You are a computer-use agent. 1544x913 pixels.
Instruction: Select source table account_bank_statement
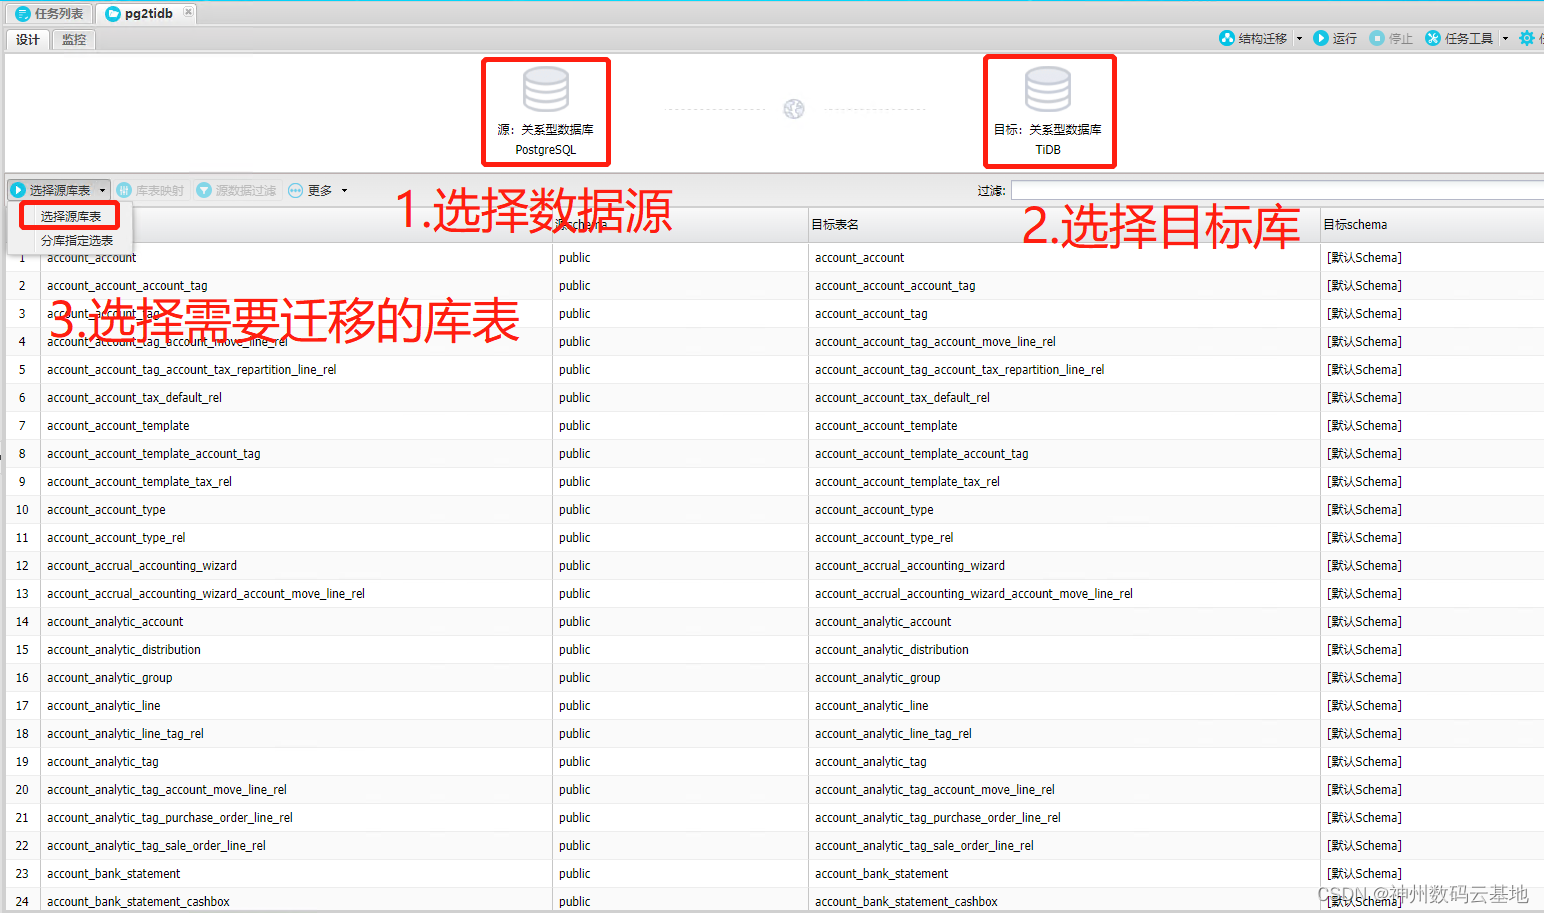click(x=113, y=874)
